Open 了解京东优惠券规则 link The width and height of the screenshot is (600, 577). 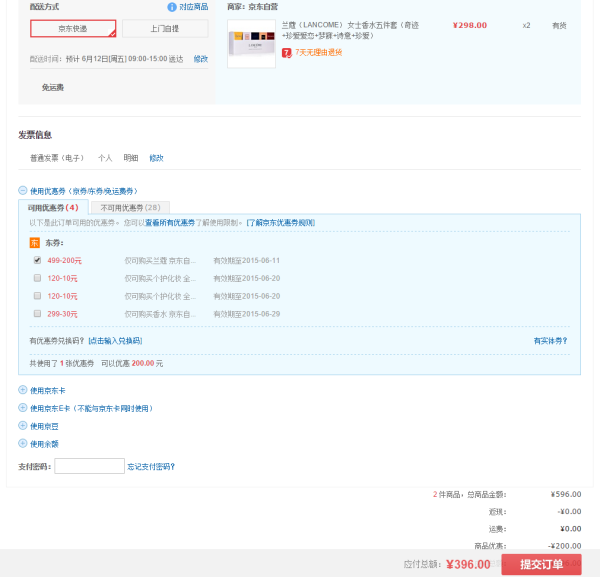coord(280,223)
